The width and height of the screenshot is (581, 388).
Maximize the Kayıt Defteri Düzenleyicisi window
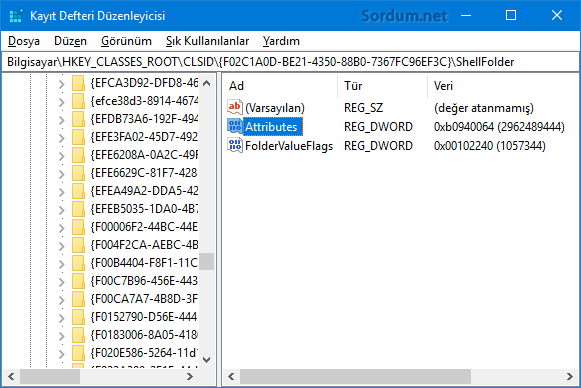pyautogui.click(x=511, y=15)
